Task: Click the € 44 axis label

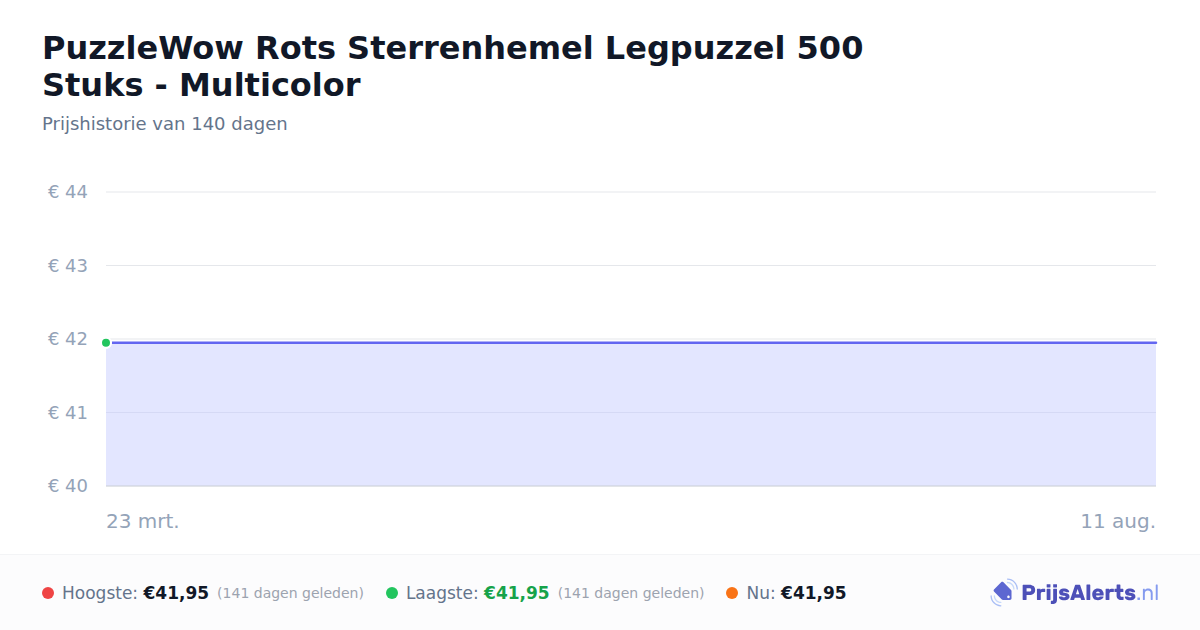Action: (x=68, y=192)
